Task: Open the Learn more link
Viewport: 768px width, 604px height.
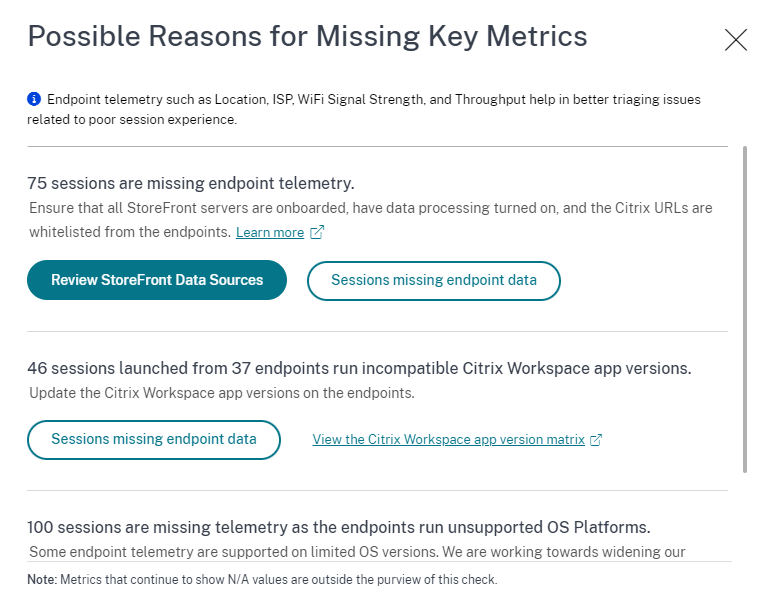Action: tap(270, 232)
